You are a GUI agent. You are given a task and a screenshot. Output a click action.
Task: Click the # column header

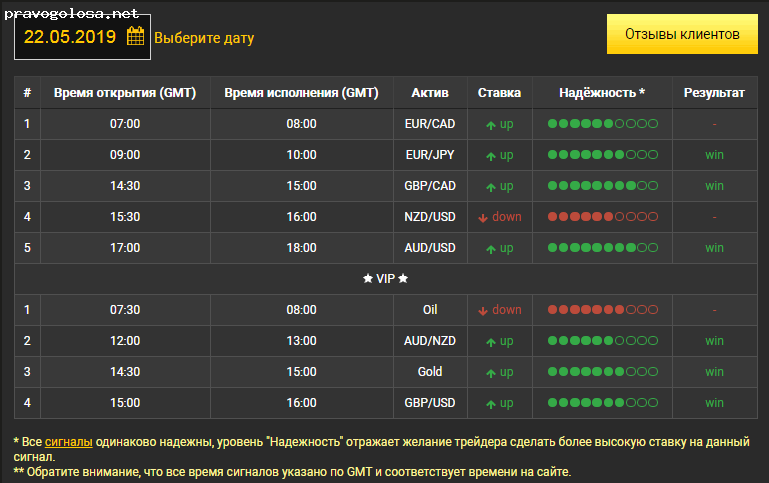[27, 93]
